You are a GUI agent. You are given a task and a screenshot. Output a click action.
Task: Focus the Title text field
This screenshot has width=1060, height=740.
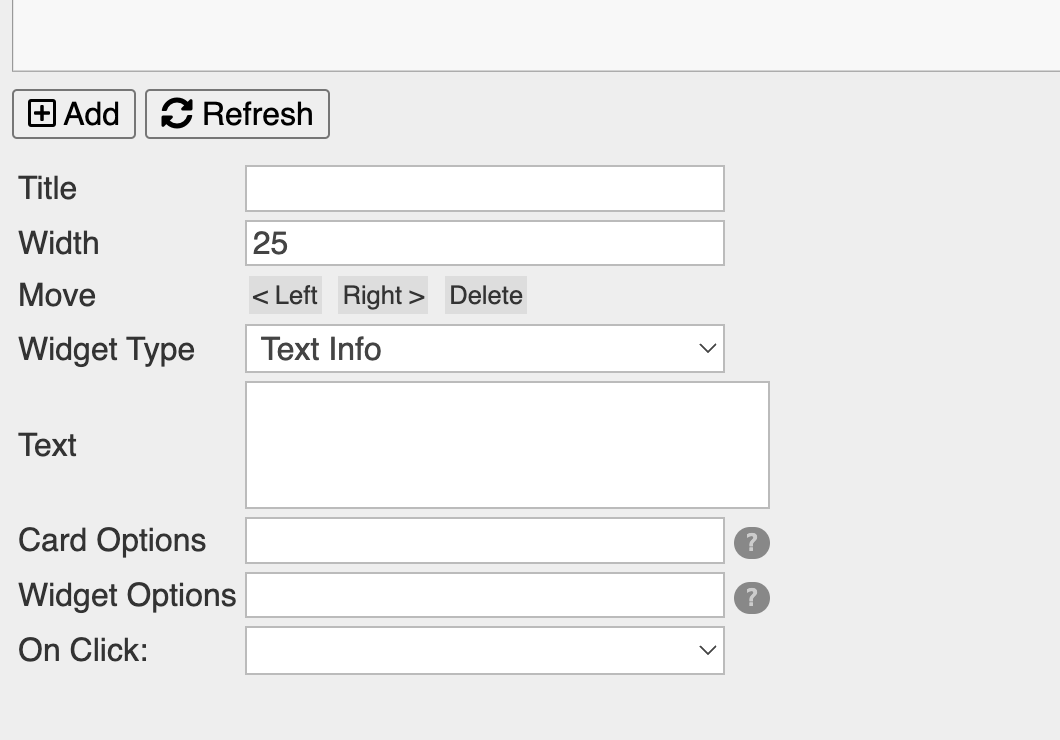[x=484, y=189]
